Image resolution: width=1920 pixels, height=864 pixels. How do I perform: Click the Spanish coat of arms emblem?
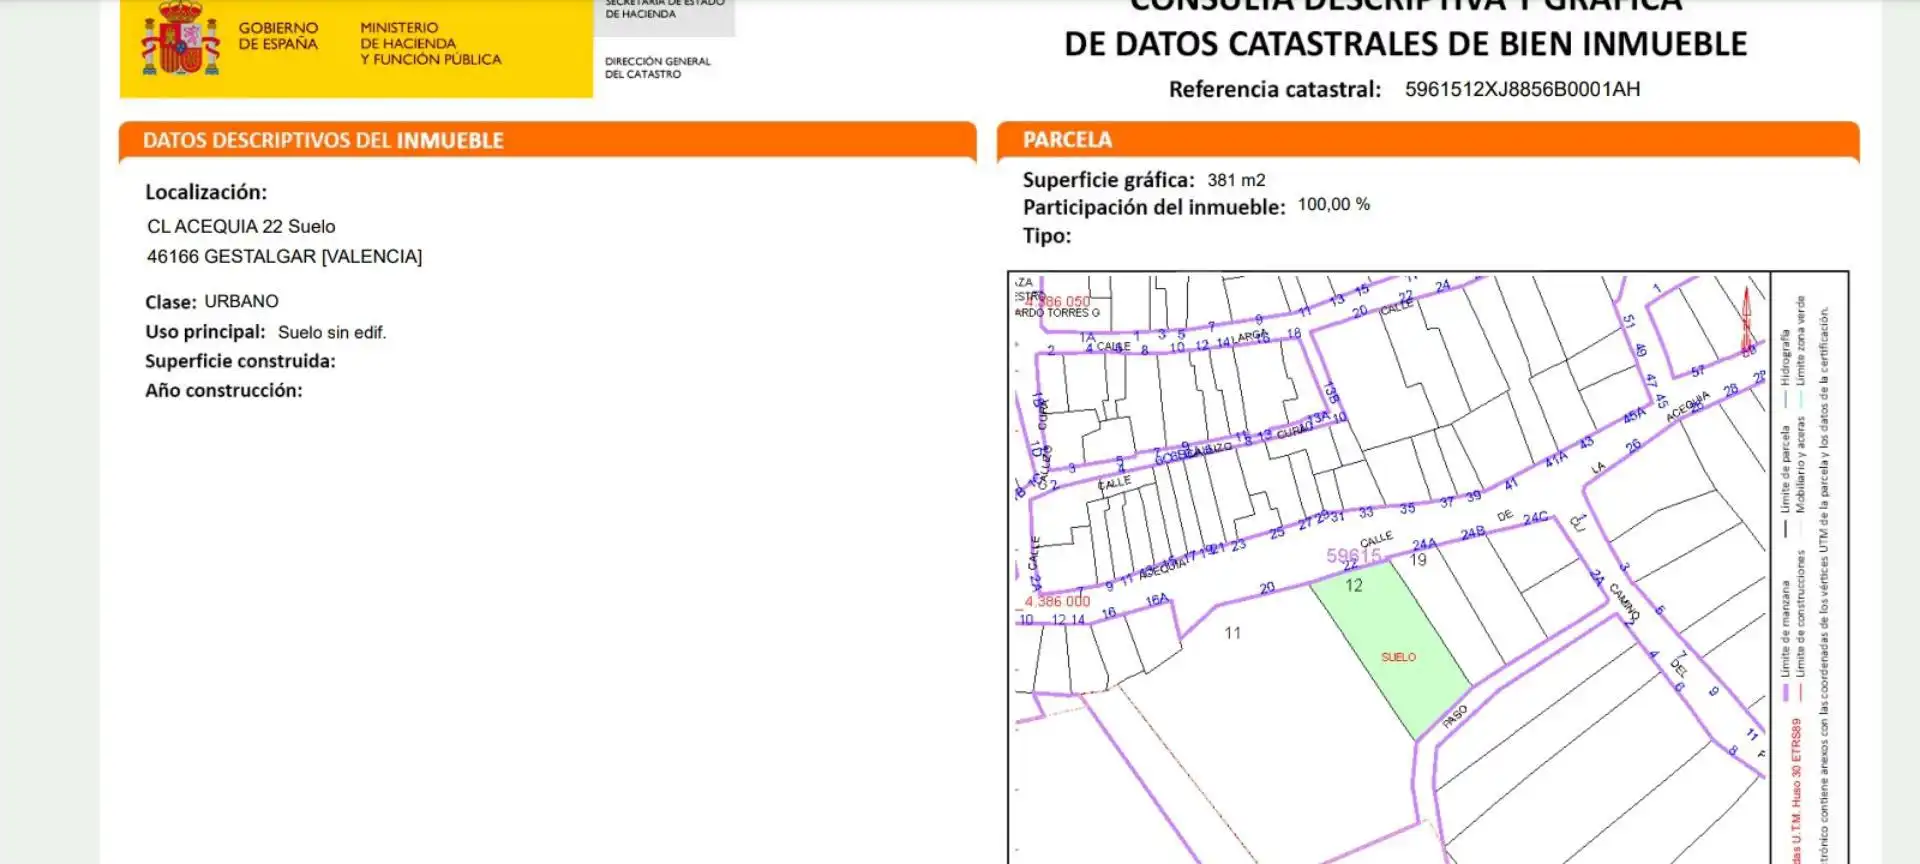pyautogui.click(x=180, y=39)
